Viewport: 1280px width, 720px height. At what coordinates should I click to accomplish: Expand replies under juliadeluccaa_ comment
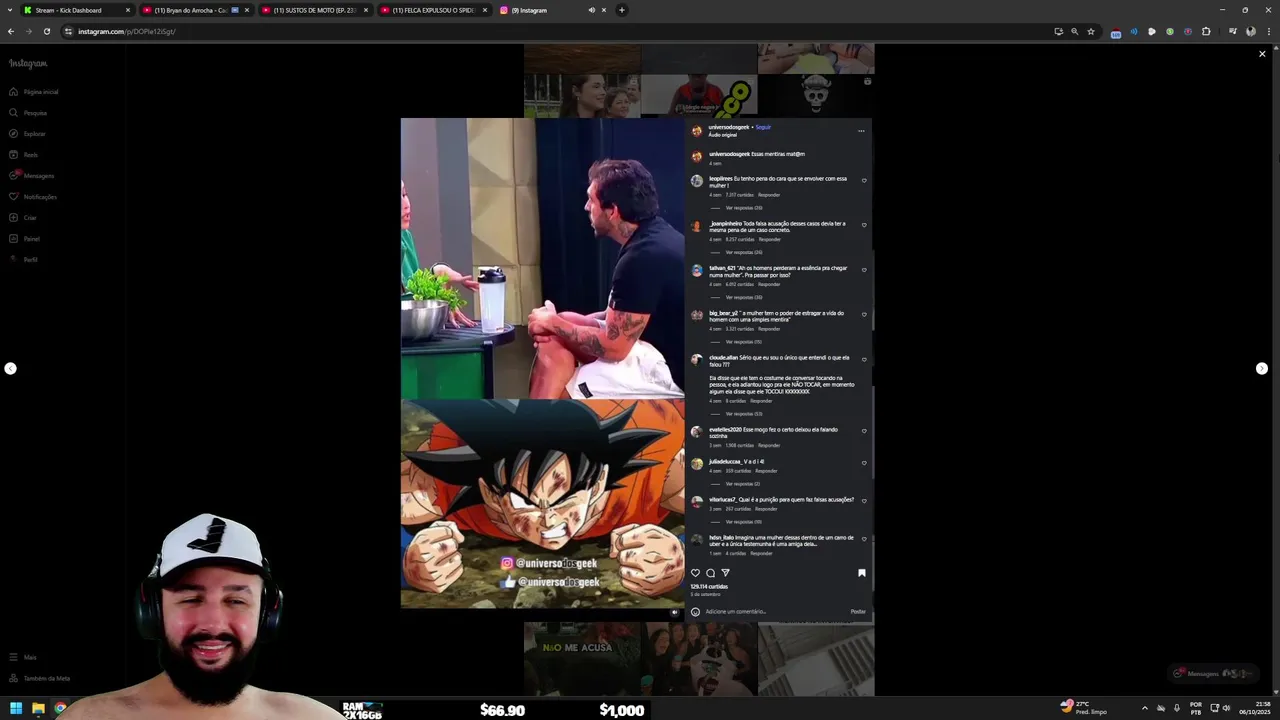742,484
